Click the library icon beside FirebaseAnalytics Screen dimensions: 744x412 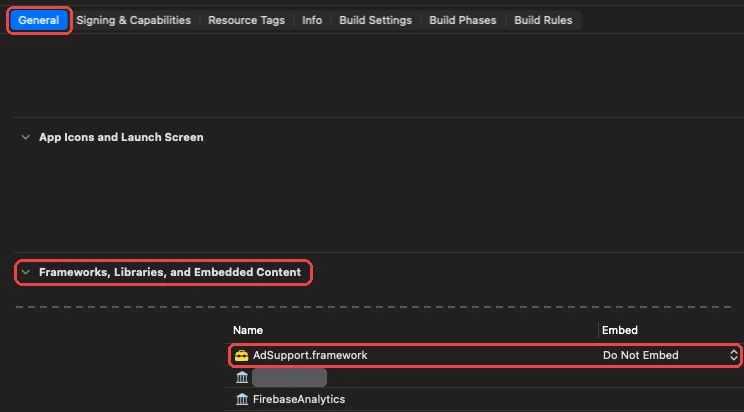click(242, 399)
